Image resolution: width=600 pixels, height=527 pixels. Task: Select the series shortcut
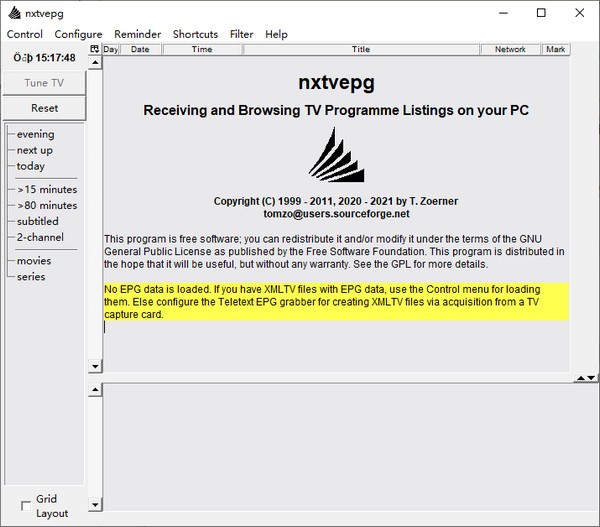click(31, 277)
